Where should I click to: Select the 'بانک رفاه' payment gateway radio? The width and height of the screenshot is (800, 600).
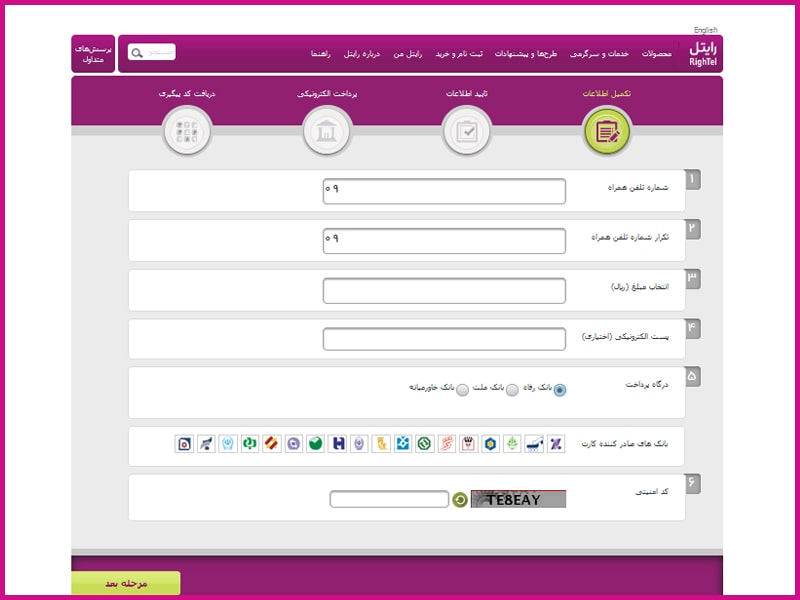click(560, 390)
